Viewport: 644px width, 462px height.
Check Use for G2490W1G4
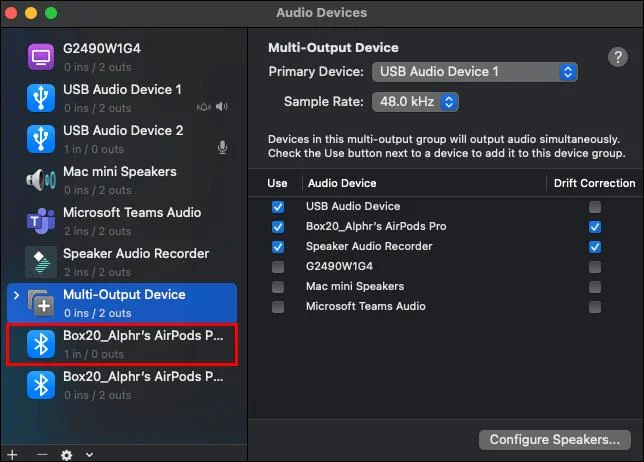(x=278, y=267)
